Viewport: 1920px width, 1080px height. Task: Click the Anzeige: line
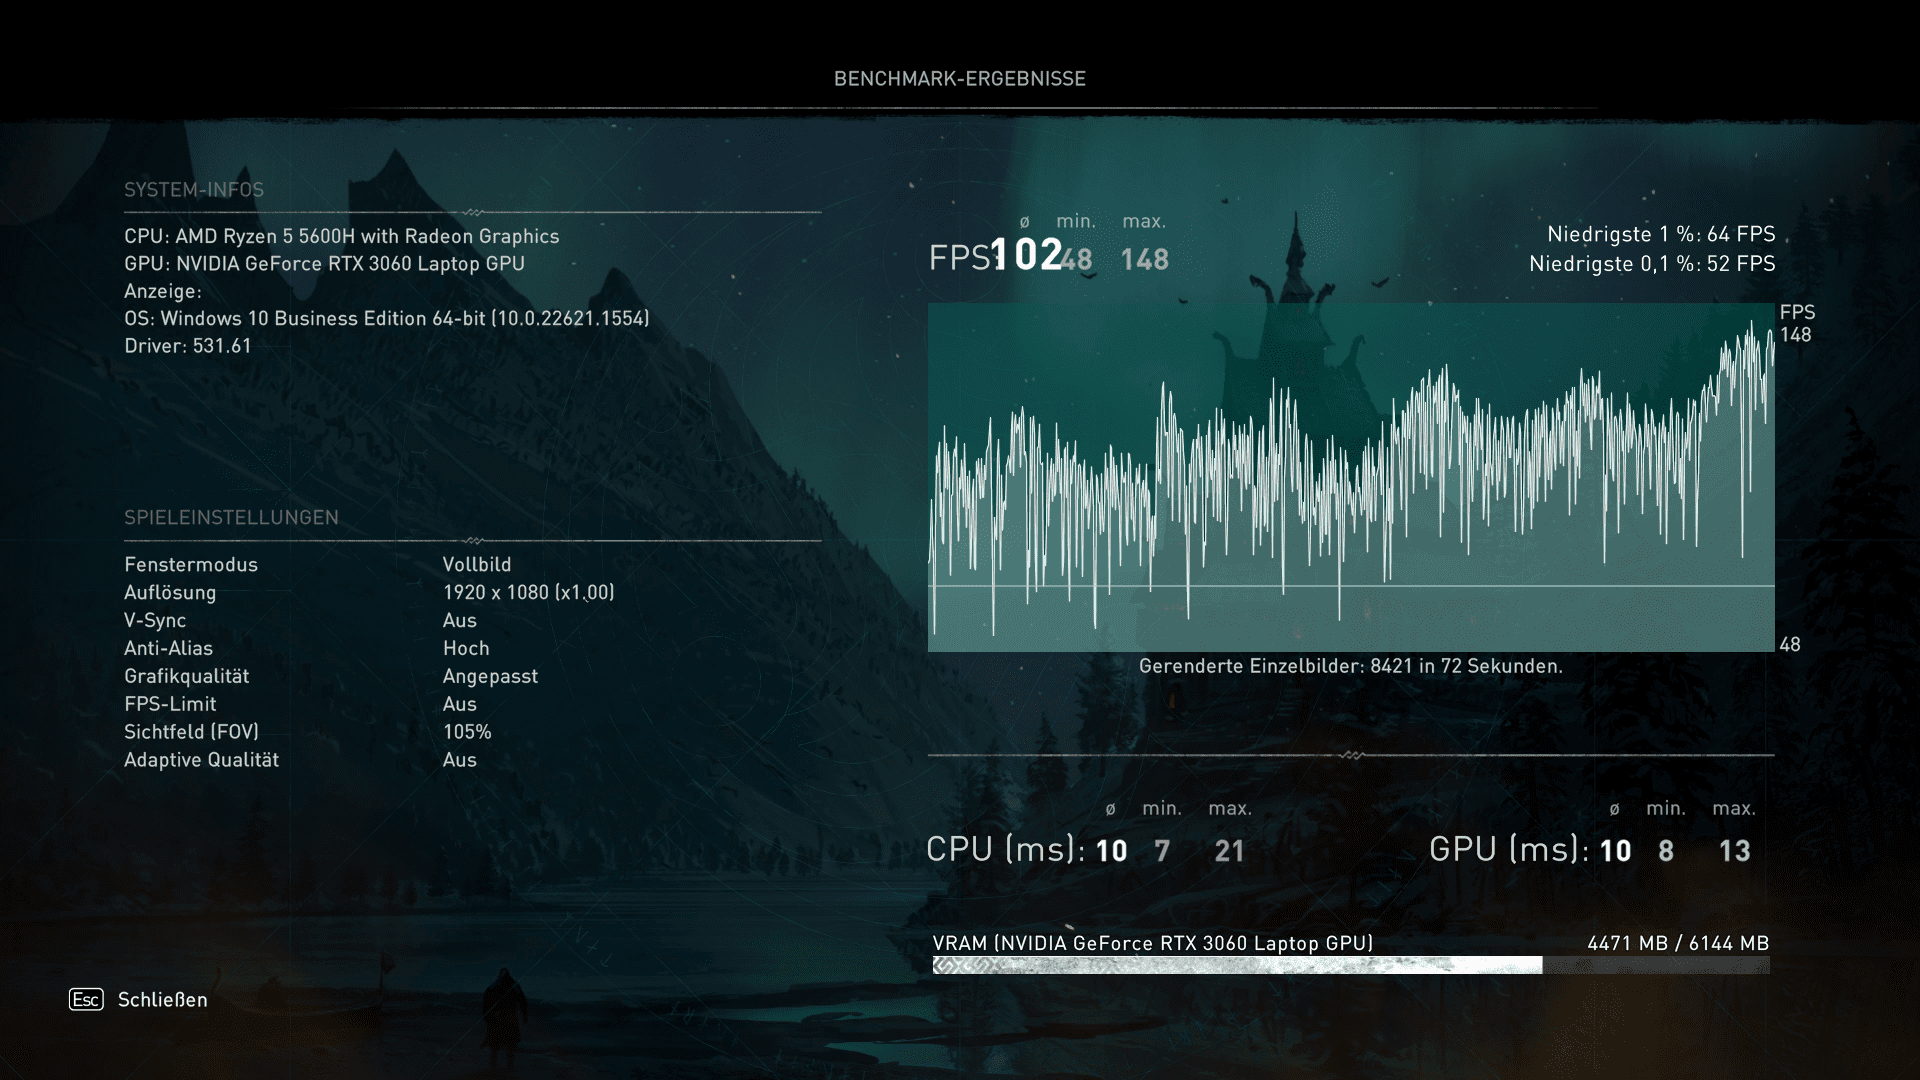(x=163, y=291)
